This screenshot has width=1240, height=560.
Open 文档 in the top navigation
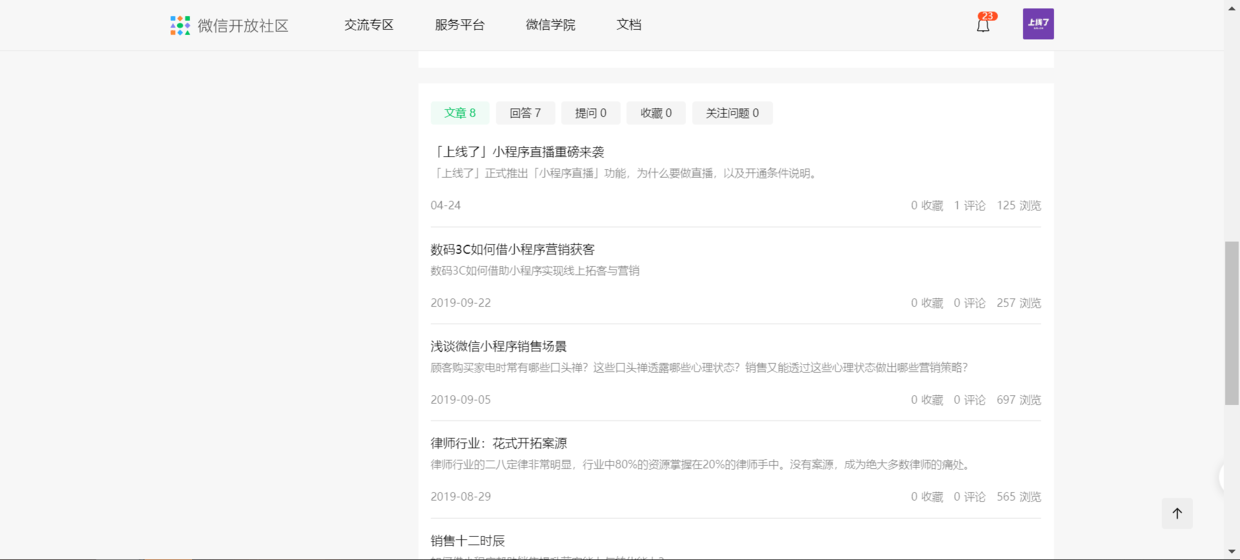629,25
